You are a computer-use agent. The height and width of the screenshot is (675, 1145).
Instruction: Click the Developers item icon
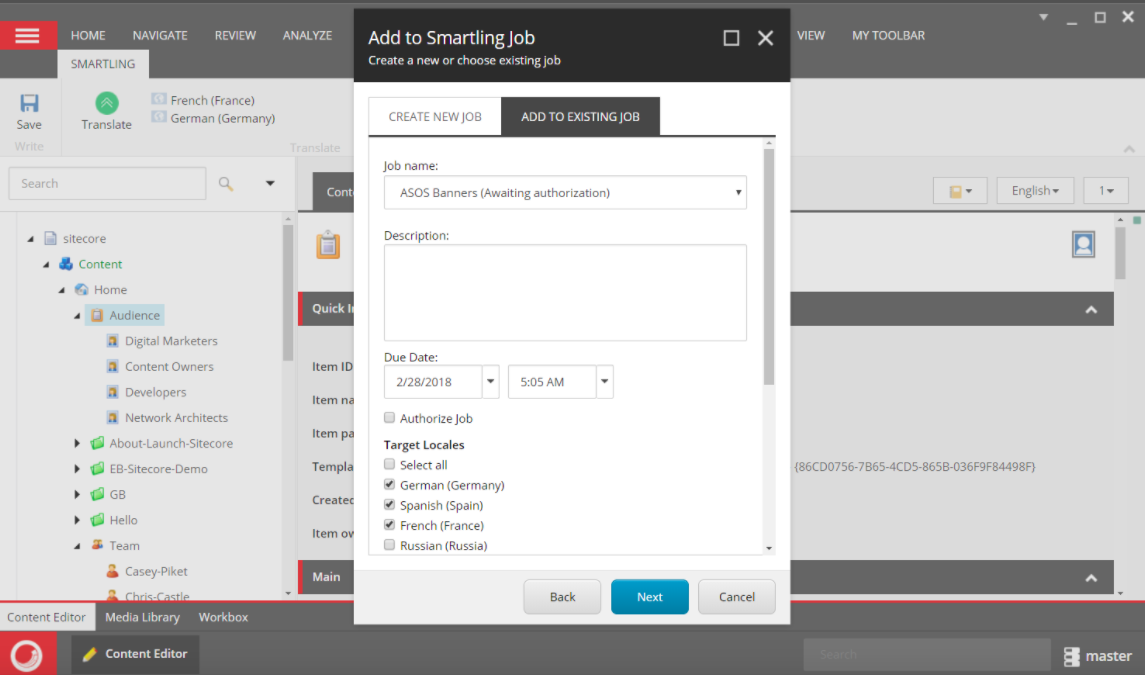pyautogui.click(x=112, y=392)
